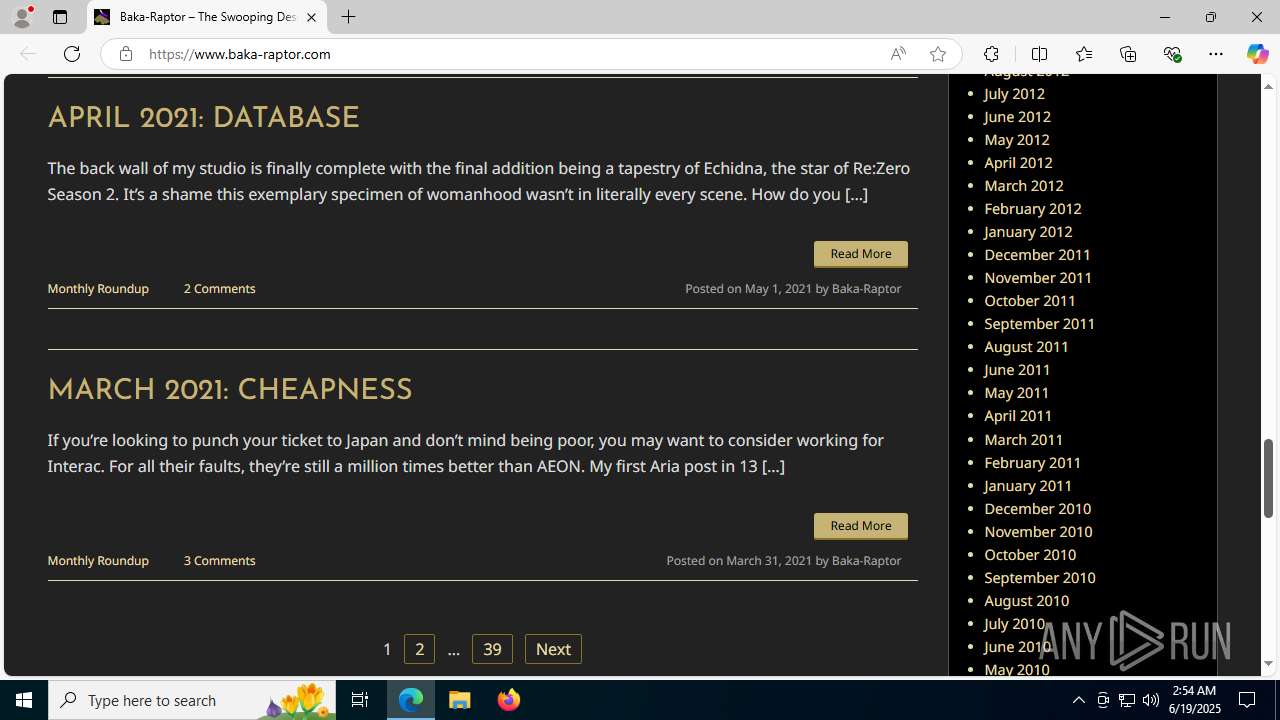The height and width of the screenshot is (720, 1280).
Task: View site information lock icon
Action: [125, 54]
